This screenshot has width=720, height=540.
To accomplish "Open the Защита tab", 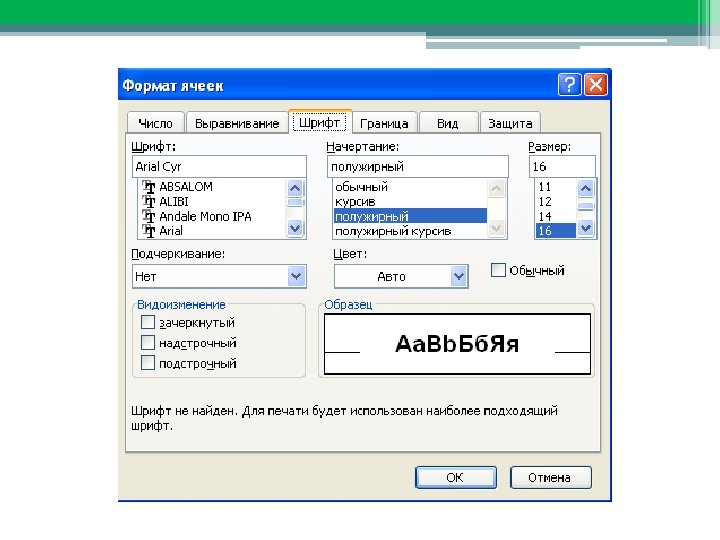I will [510, 124].
